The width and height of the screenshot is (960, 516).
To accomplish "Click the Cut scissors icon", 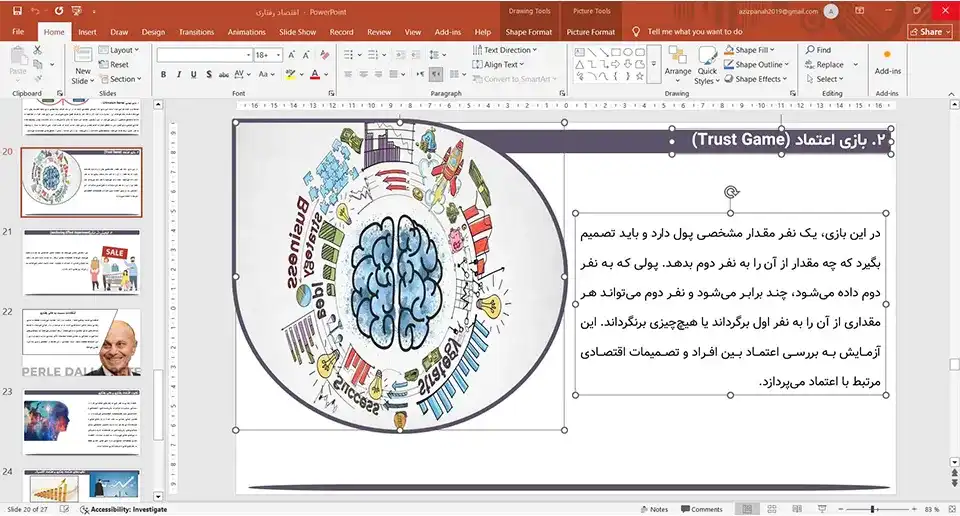I will pyautogui.click(x=38, y=50).
